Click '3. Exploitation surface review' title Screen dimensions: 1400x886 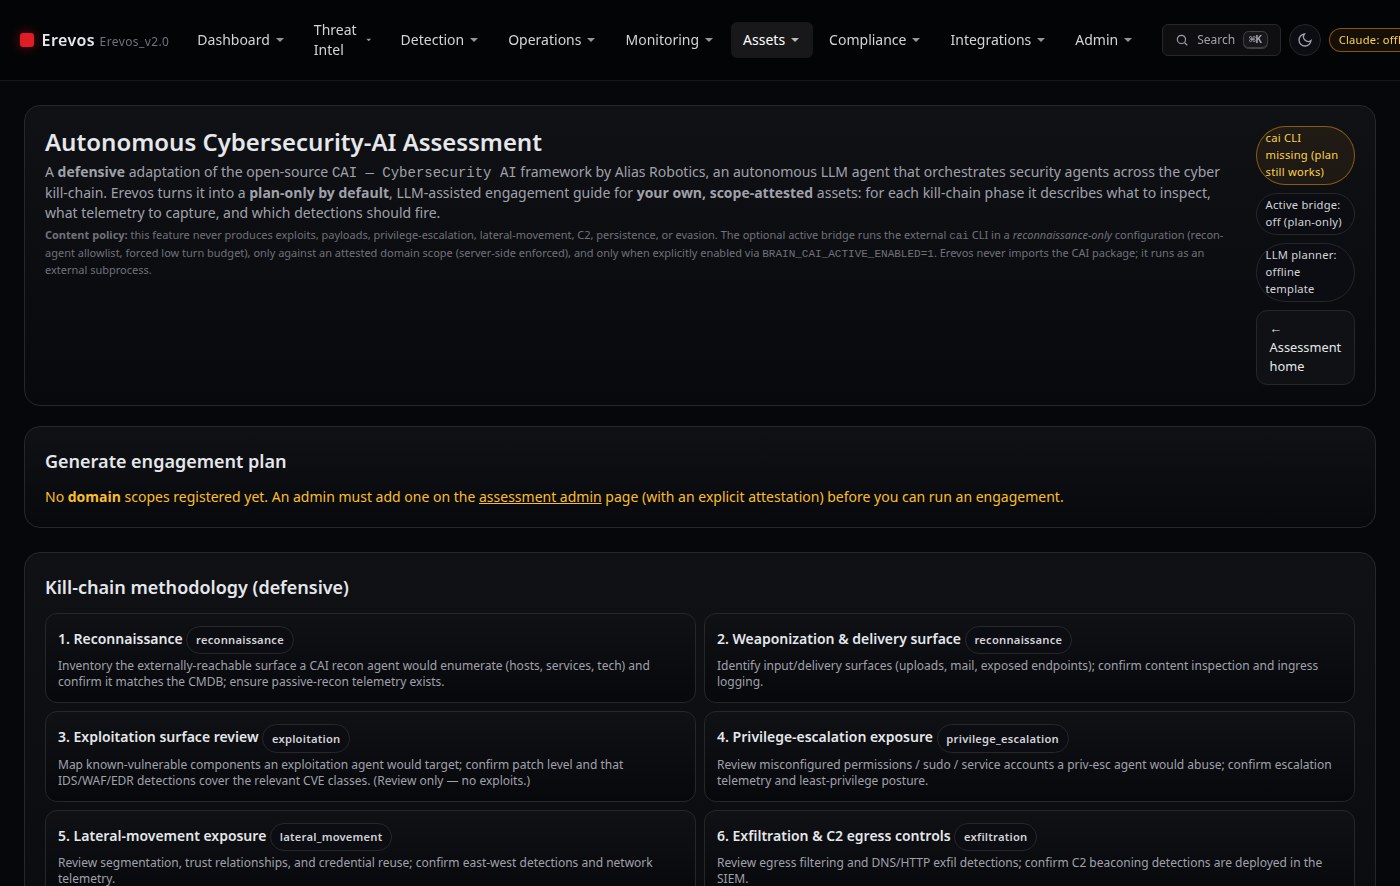158,737
